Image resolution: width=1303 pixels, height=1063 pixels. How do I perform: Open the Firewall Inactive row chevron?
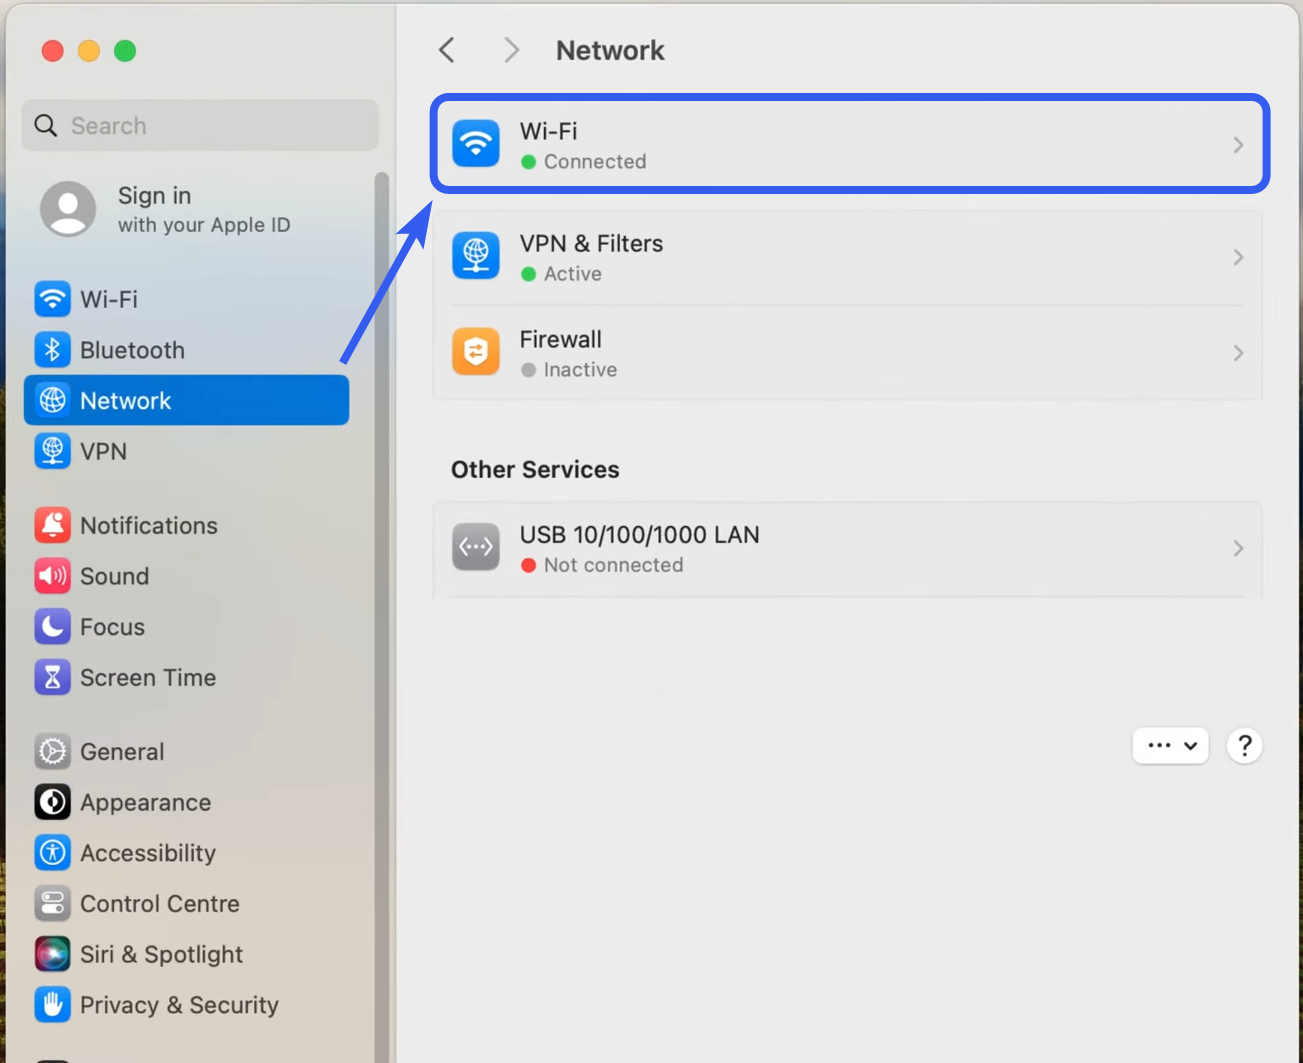click(x=1238, y=353)
